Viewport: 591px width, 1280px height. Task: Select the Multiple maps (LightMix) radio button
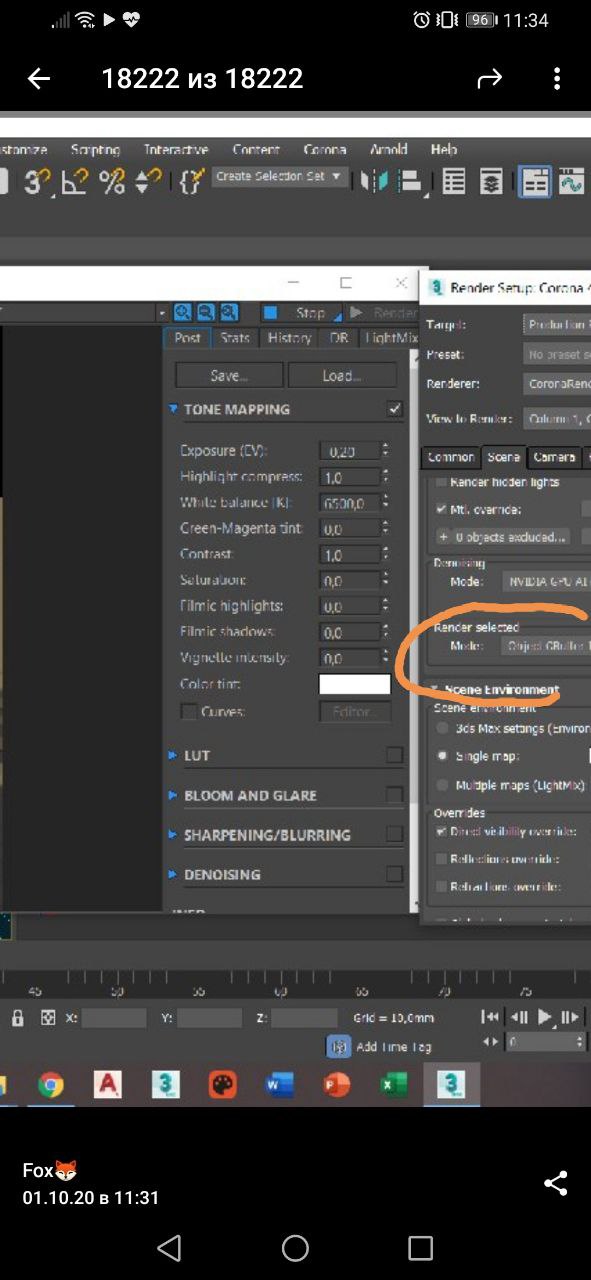(442, 786)
